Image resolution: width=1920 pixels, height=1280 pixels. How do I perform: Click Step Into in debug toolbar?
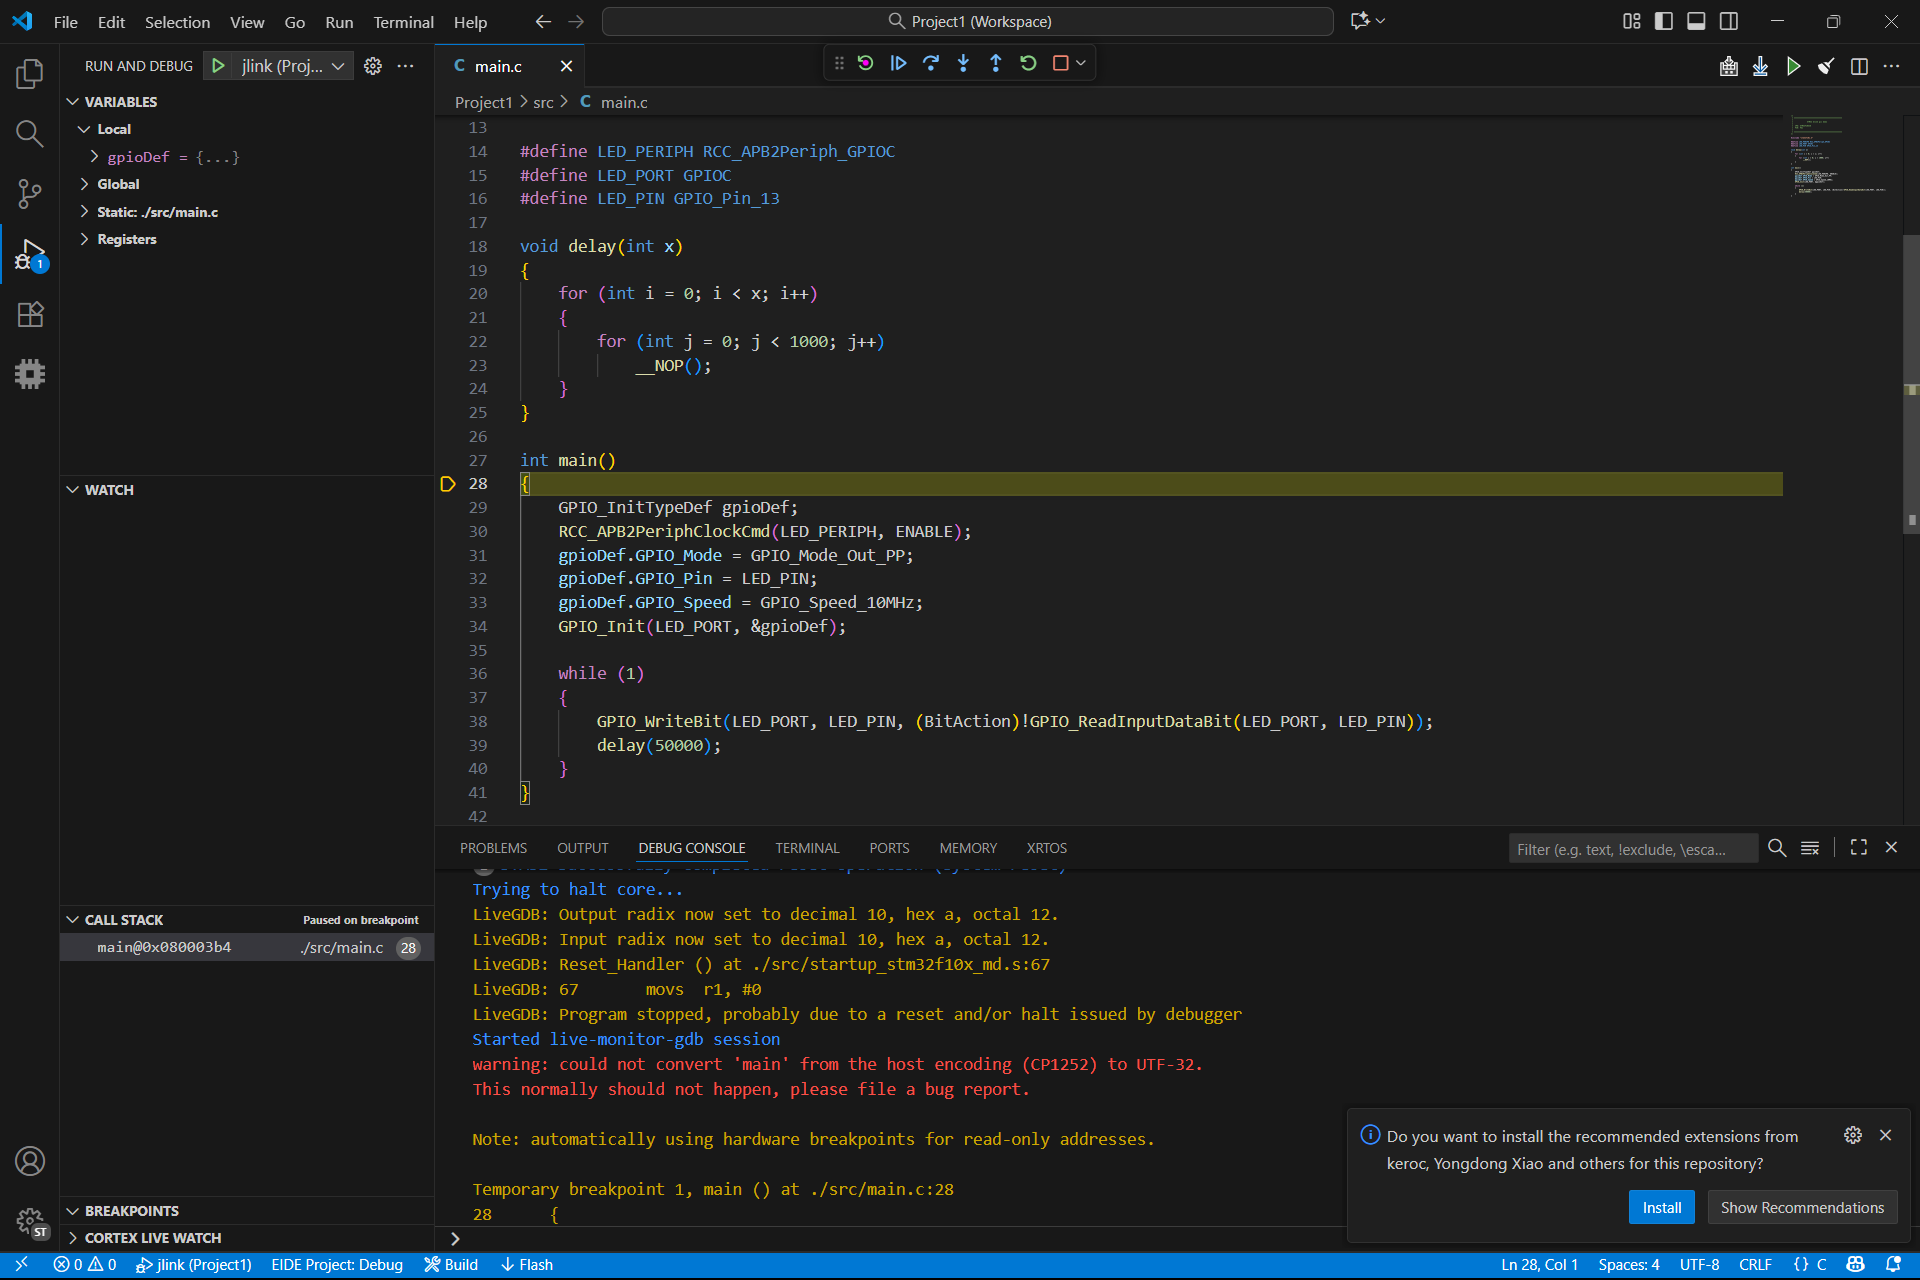[963, 63]
